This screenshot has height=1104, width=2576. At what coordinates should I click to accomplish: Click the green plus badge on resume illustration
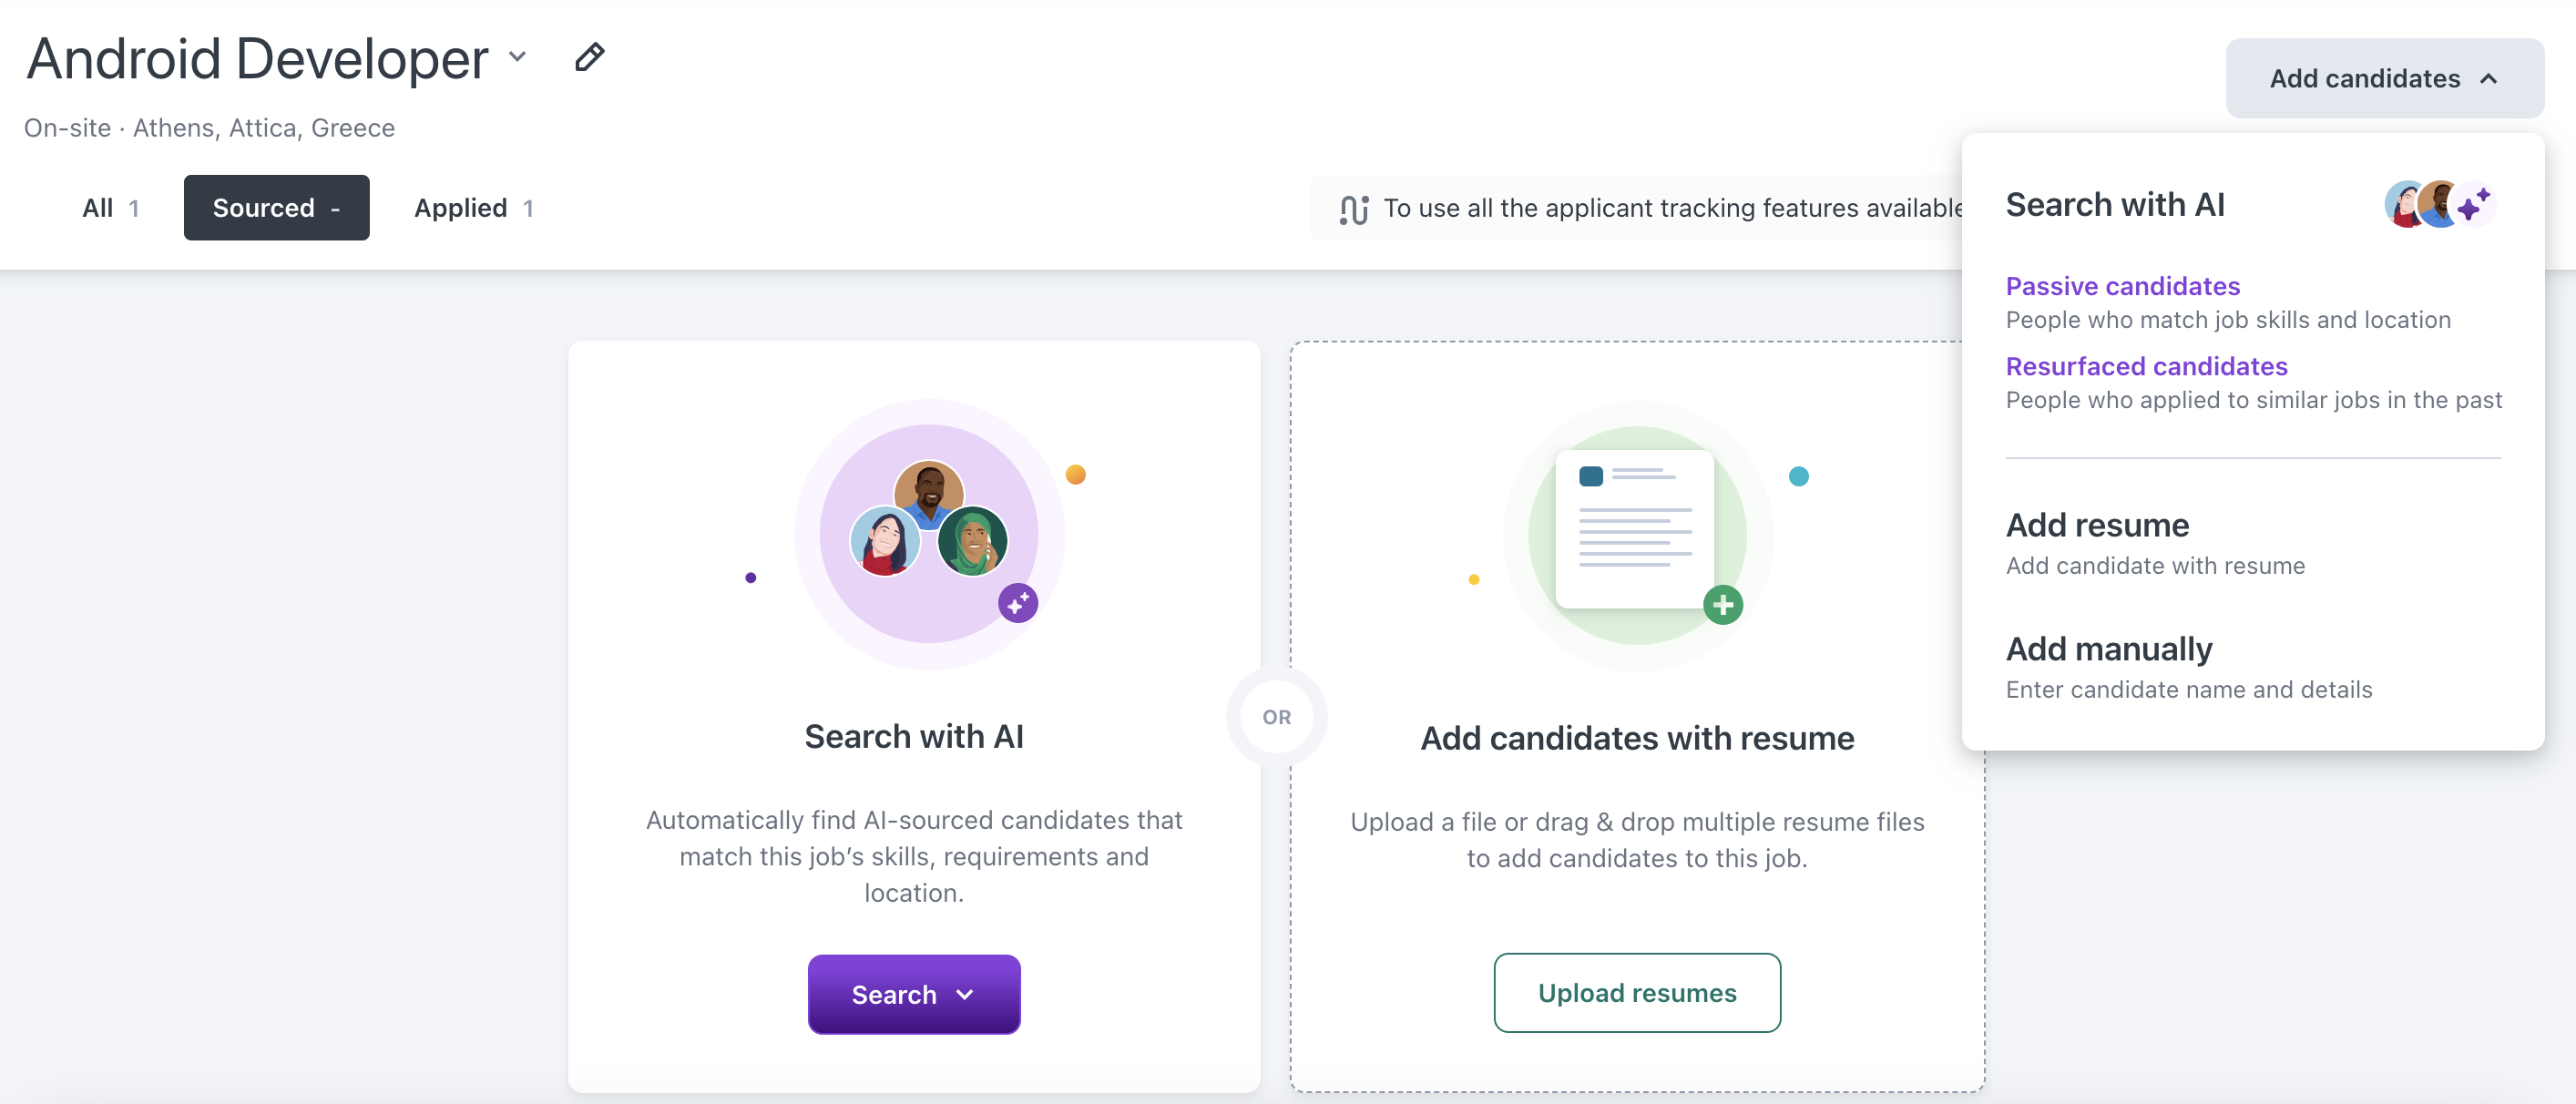pyautogui.click(x=1723, y=604)
